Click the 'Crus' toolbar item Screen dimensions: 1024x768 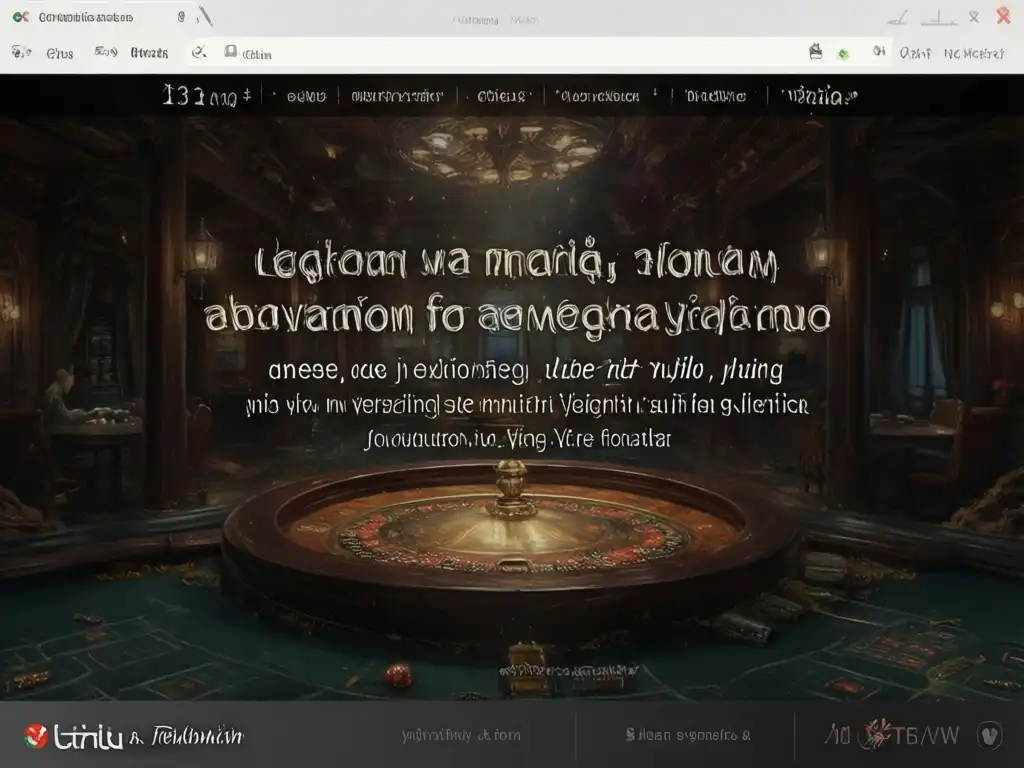(59, 54)
